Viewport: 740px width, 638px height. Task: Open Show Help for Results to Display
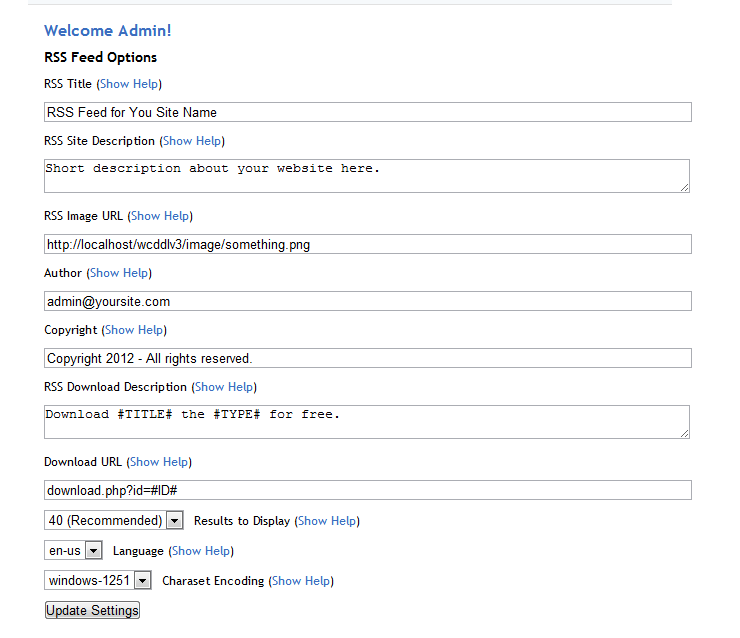pyautogui.click(x=327, y=521)
